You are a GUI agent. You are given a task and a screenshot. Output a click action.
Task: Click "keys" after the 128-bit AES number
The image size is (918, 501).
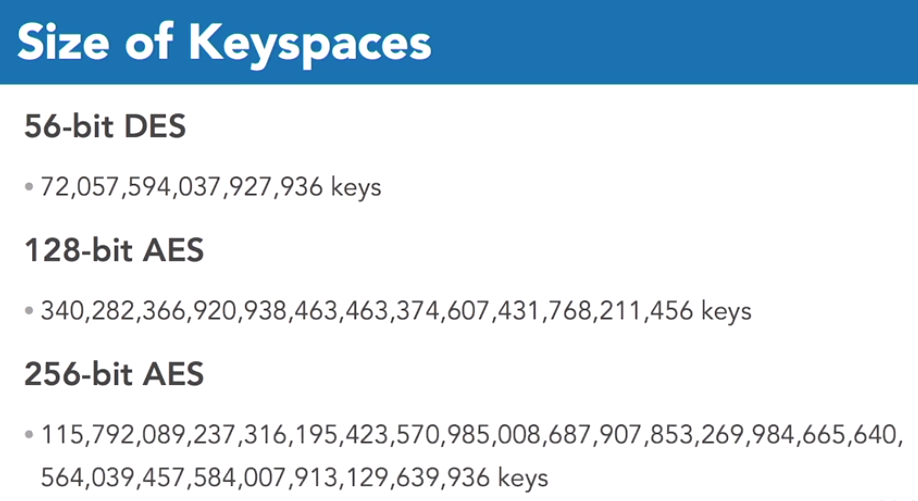725,311
